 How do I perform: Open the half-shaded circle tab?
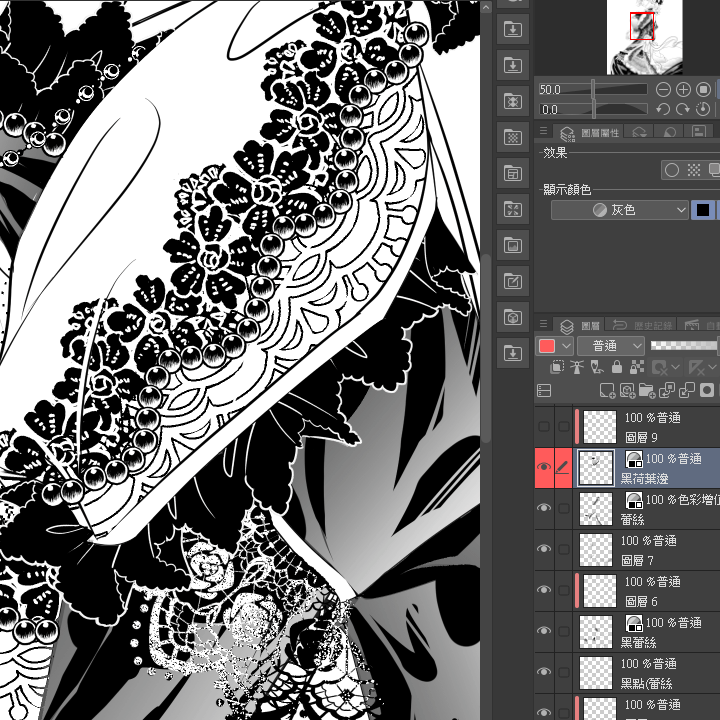[669, 132]
